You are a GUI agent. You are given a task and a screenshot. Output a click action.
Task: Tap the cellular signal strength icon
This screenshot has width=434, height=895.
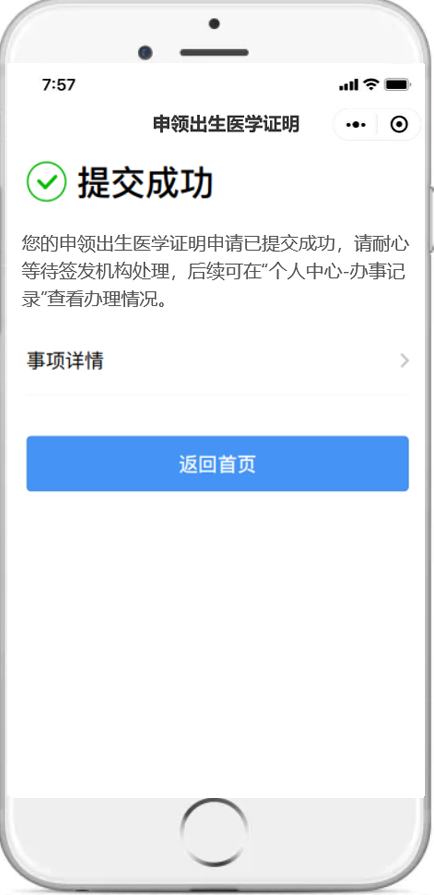point(348,85)
